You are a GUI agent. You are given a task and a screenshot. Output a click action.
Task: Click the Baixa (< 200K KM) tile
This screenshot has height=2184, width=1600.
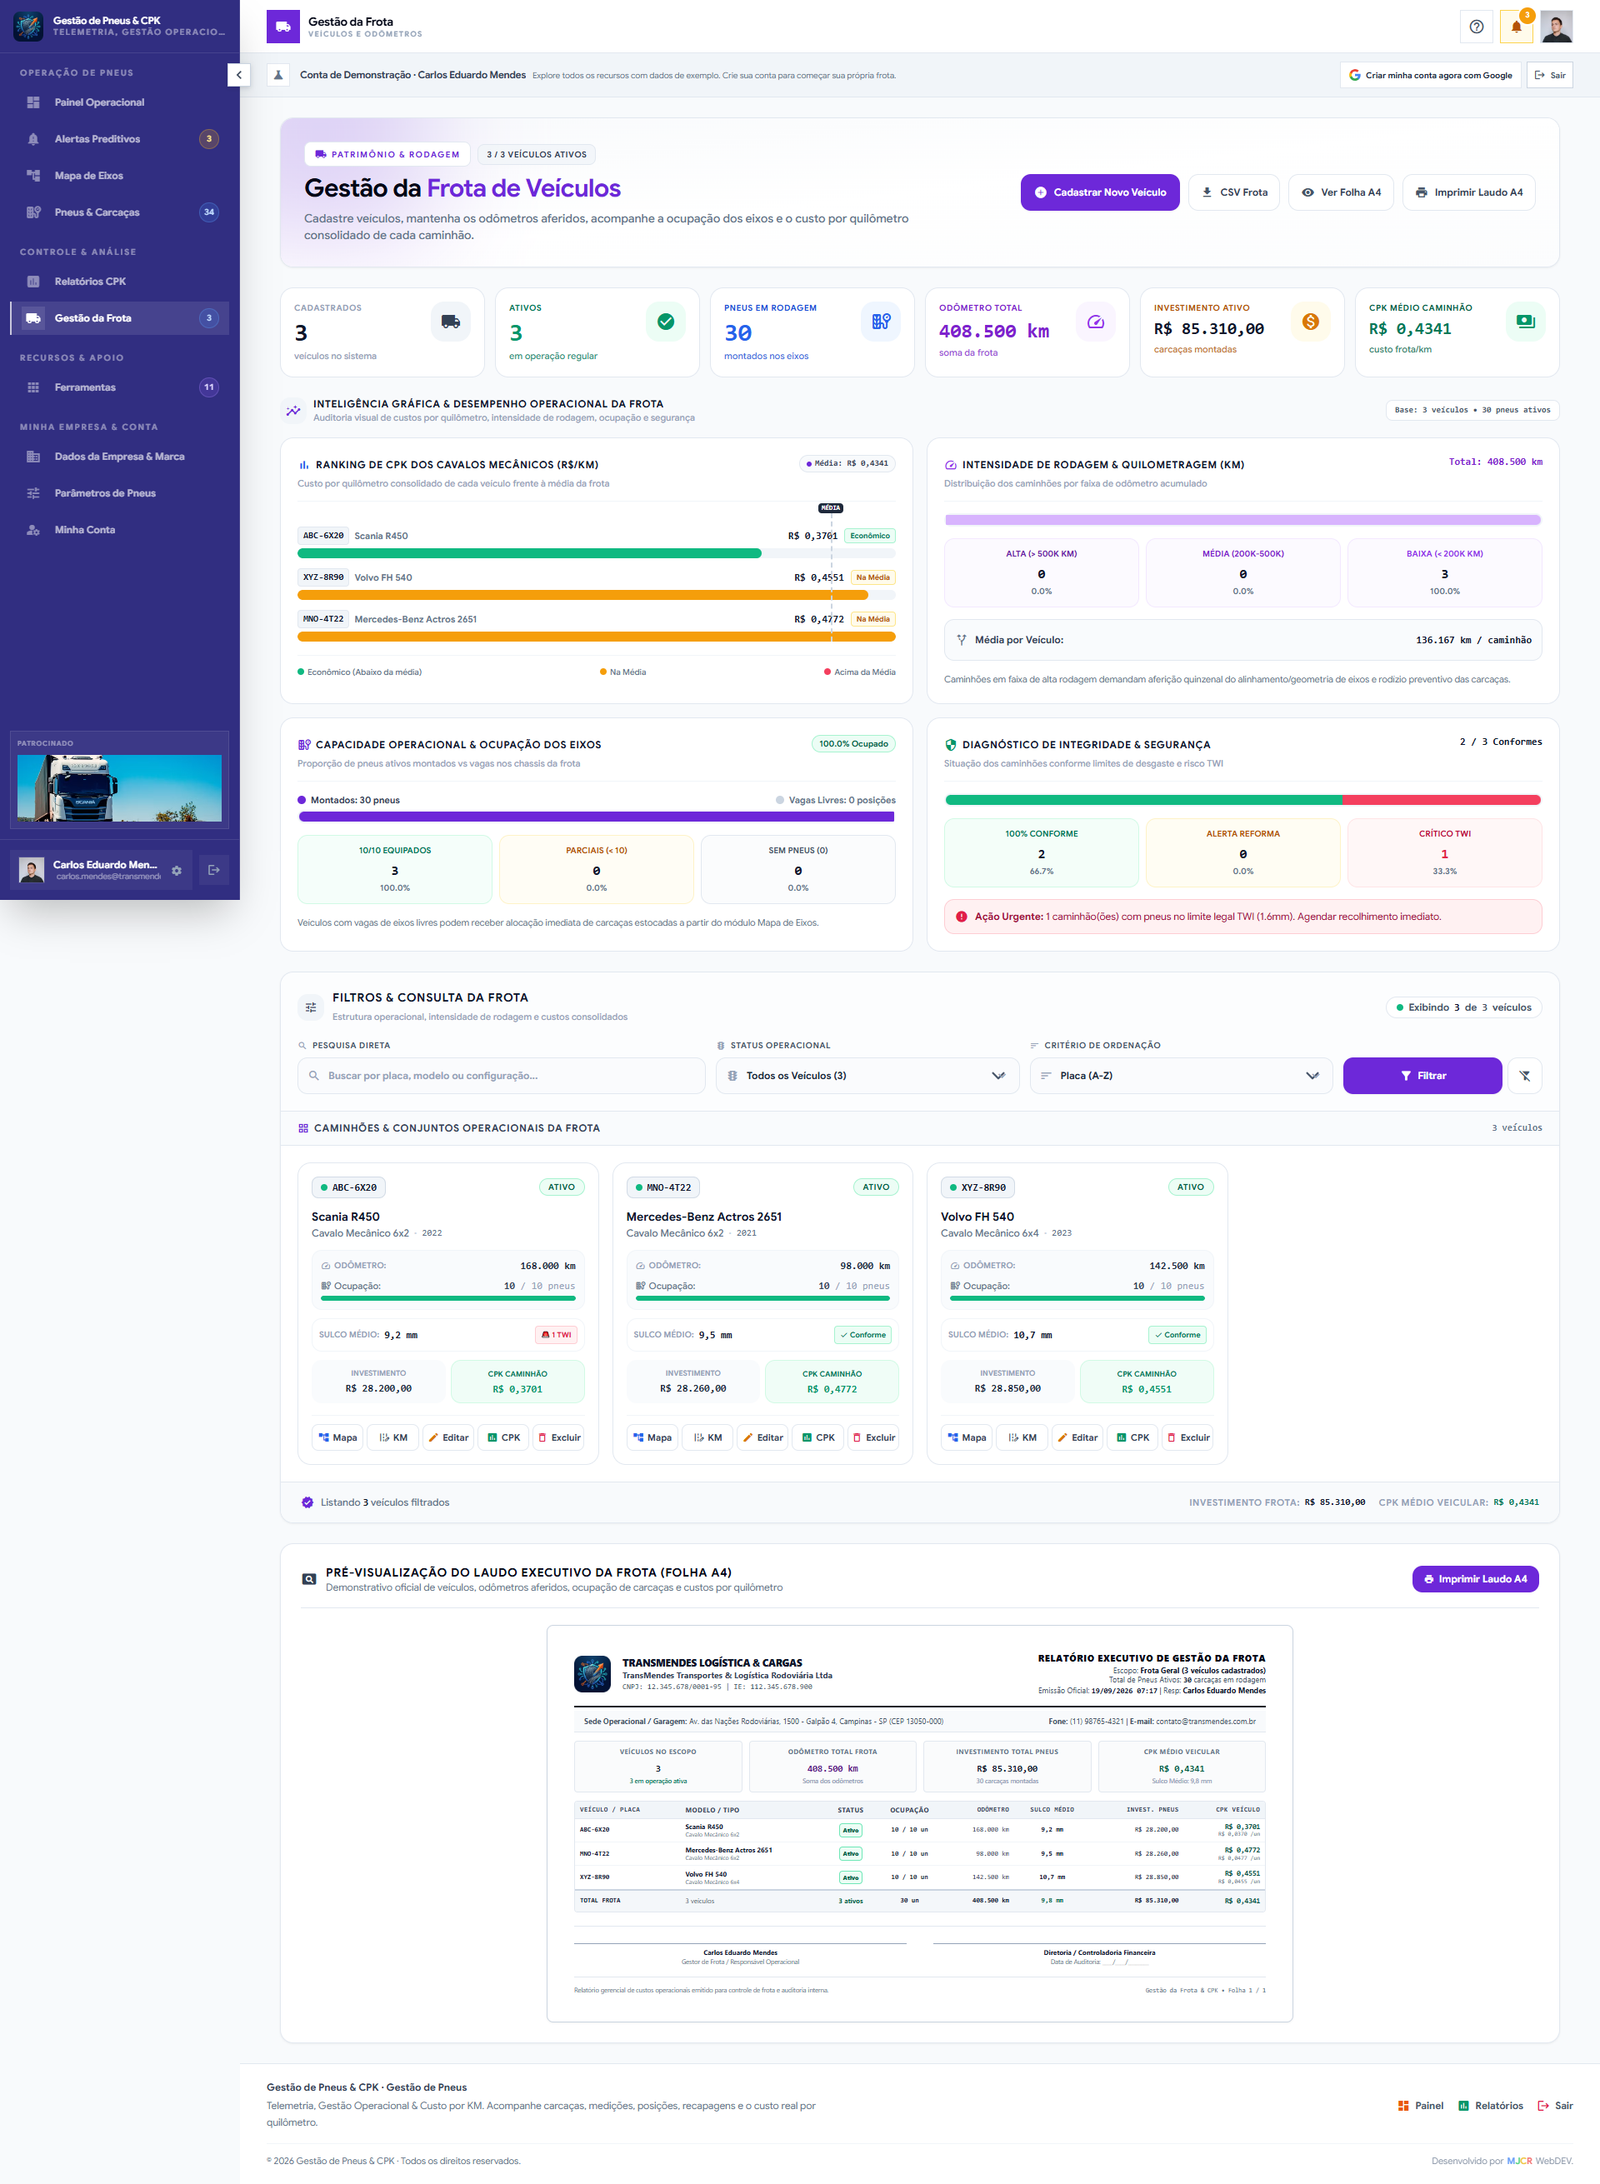pyautogui.click(x=1445, y=573)
